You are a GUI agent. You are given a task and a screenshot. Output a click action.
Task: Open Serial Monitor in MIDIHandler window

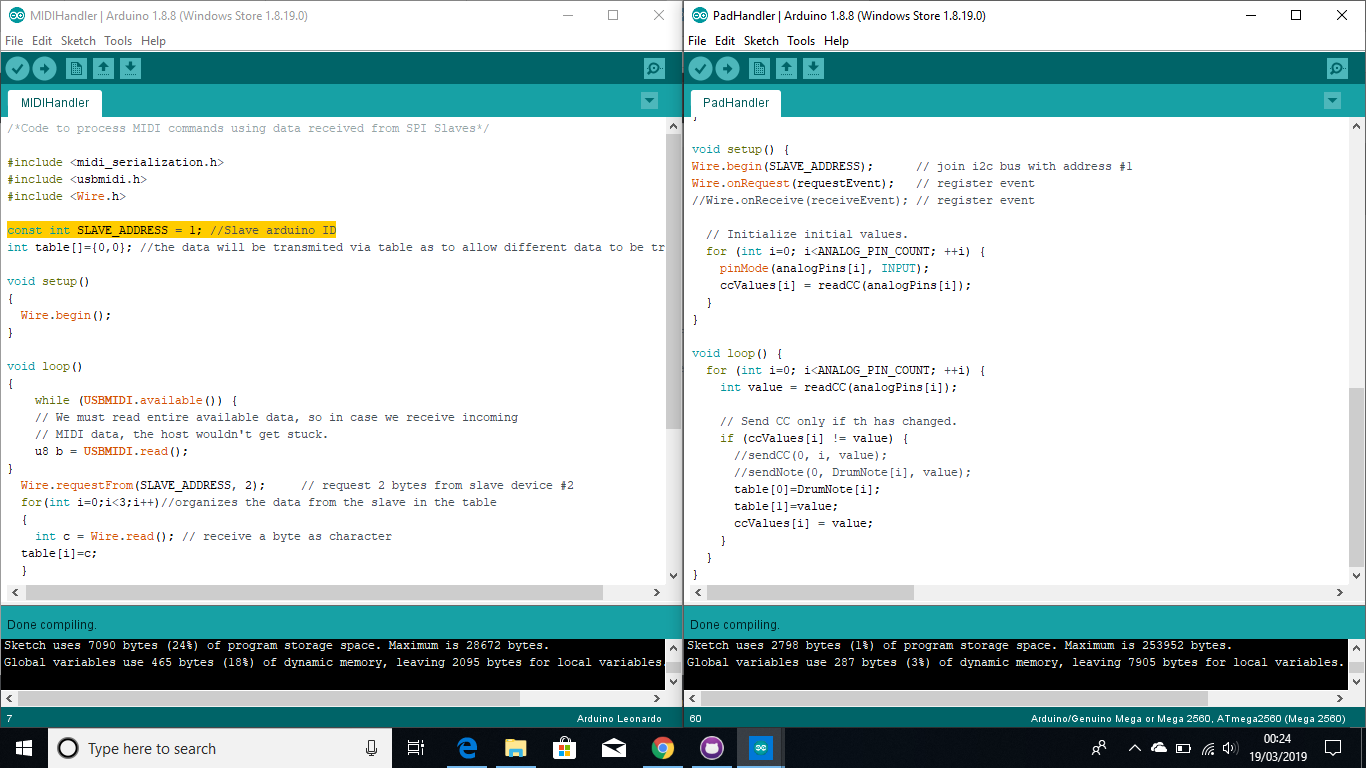tap(654, 68)
